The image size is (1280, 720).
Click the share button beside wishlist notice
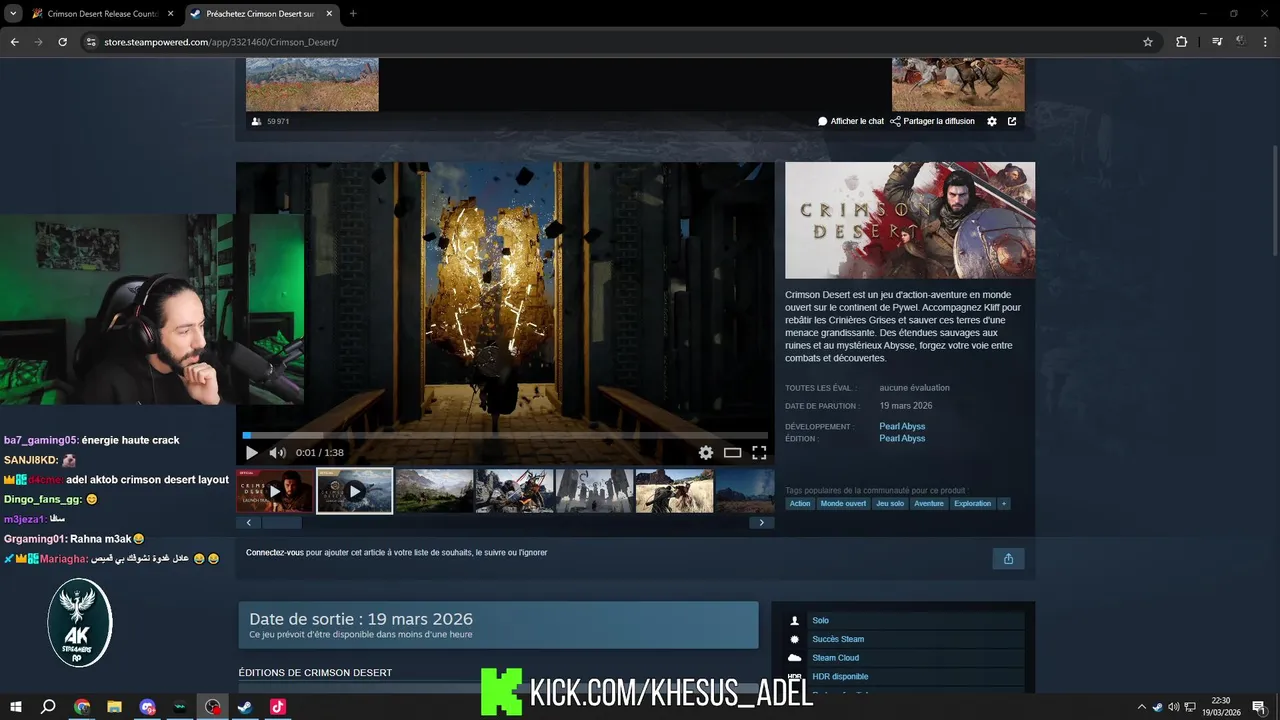pyautogui.click(x=1008, y=559)
